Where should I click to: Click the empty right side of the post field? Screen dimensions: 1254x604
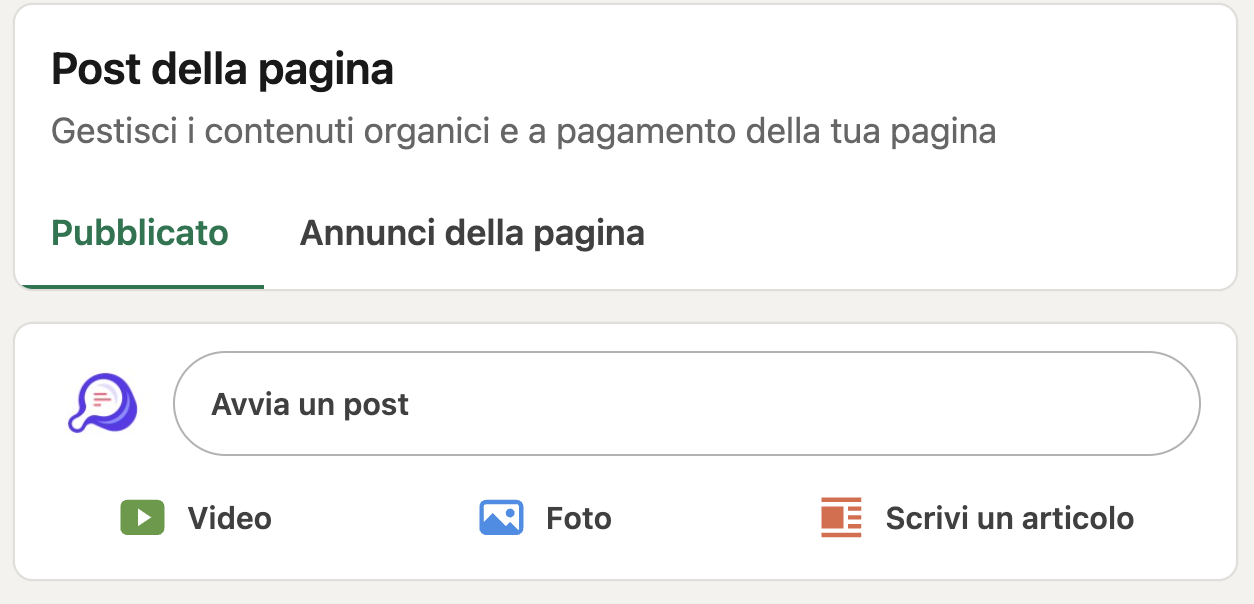pos(1000,404)
